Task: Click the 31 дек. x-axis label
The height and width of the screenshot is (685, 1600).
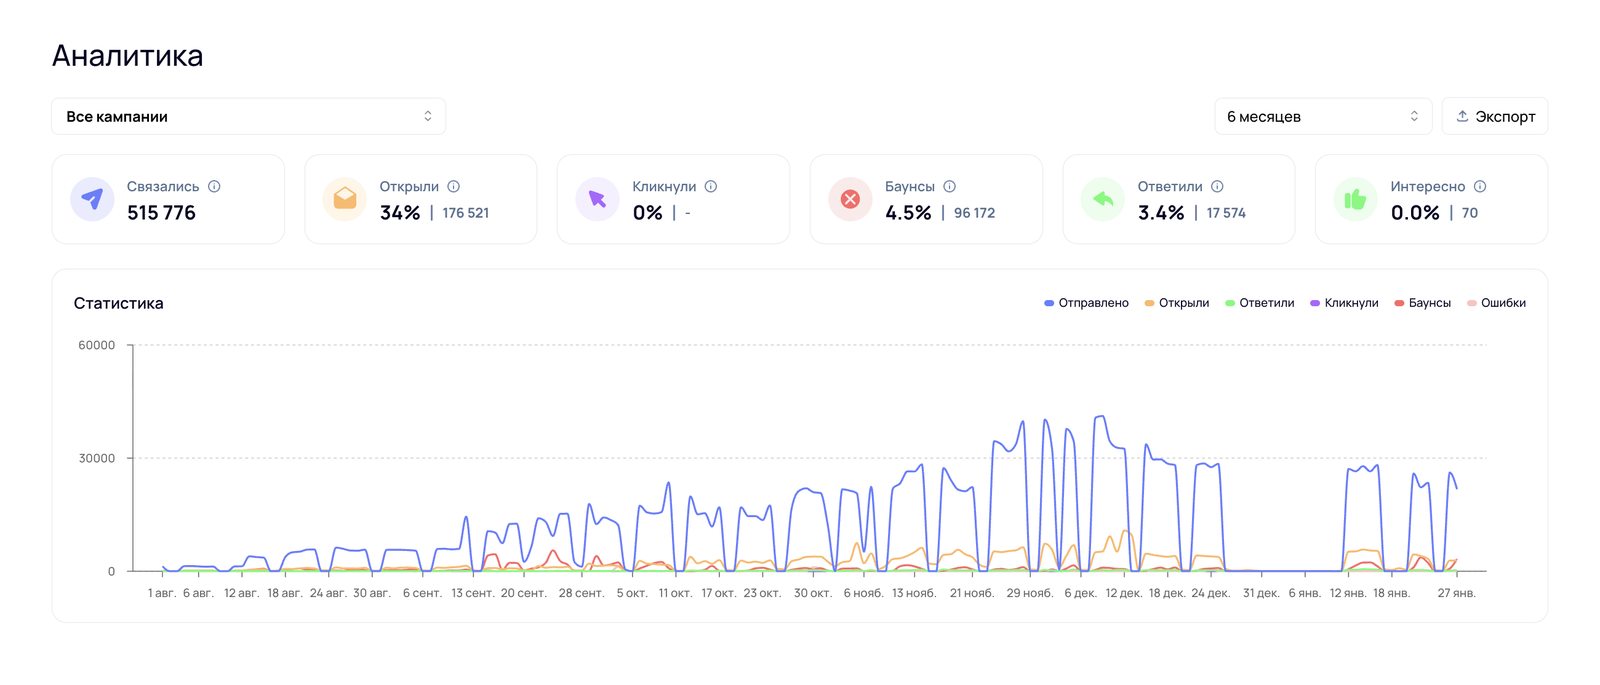Action: coord(1261,593)
